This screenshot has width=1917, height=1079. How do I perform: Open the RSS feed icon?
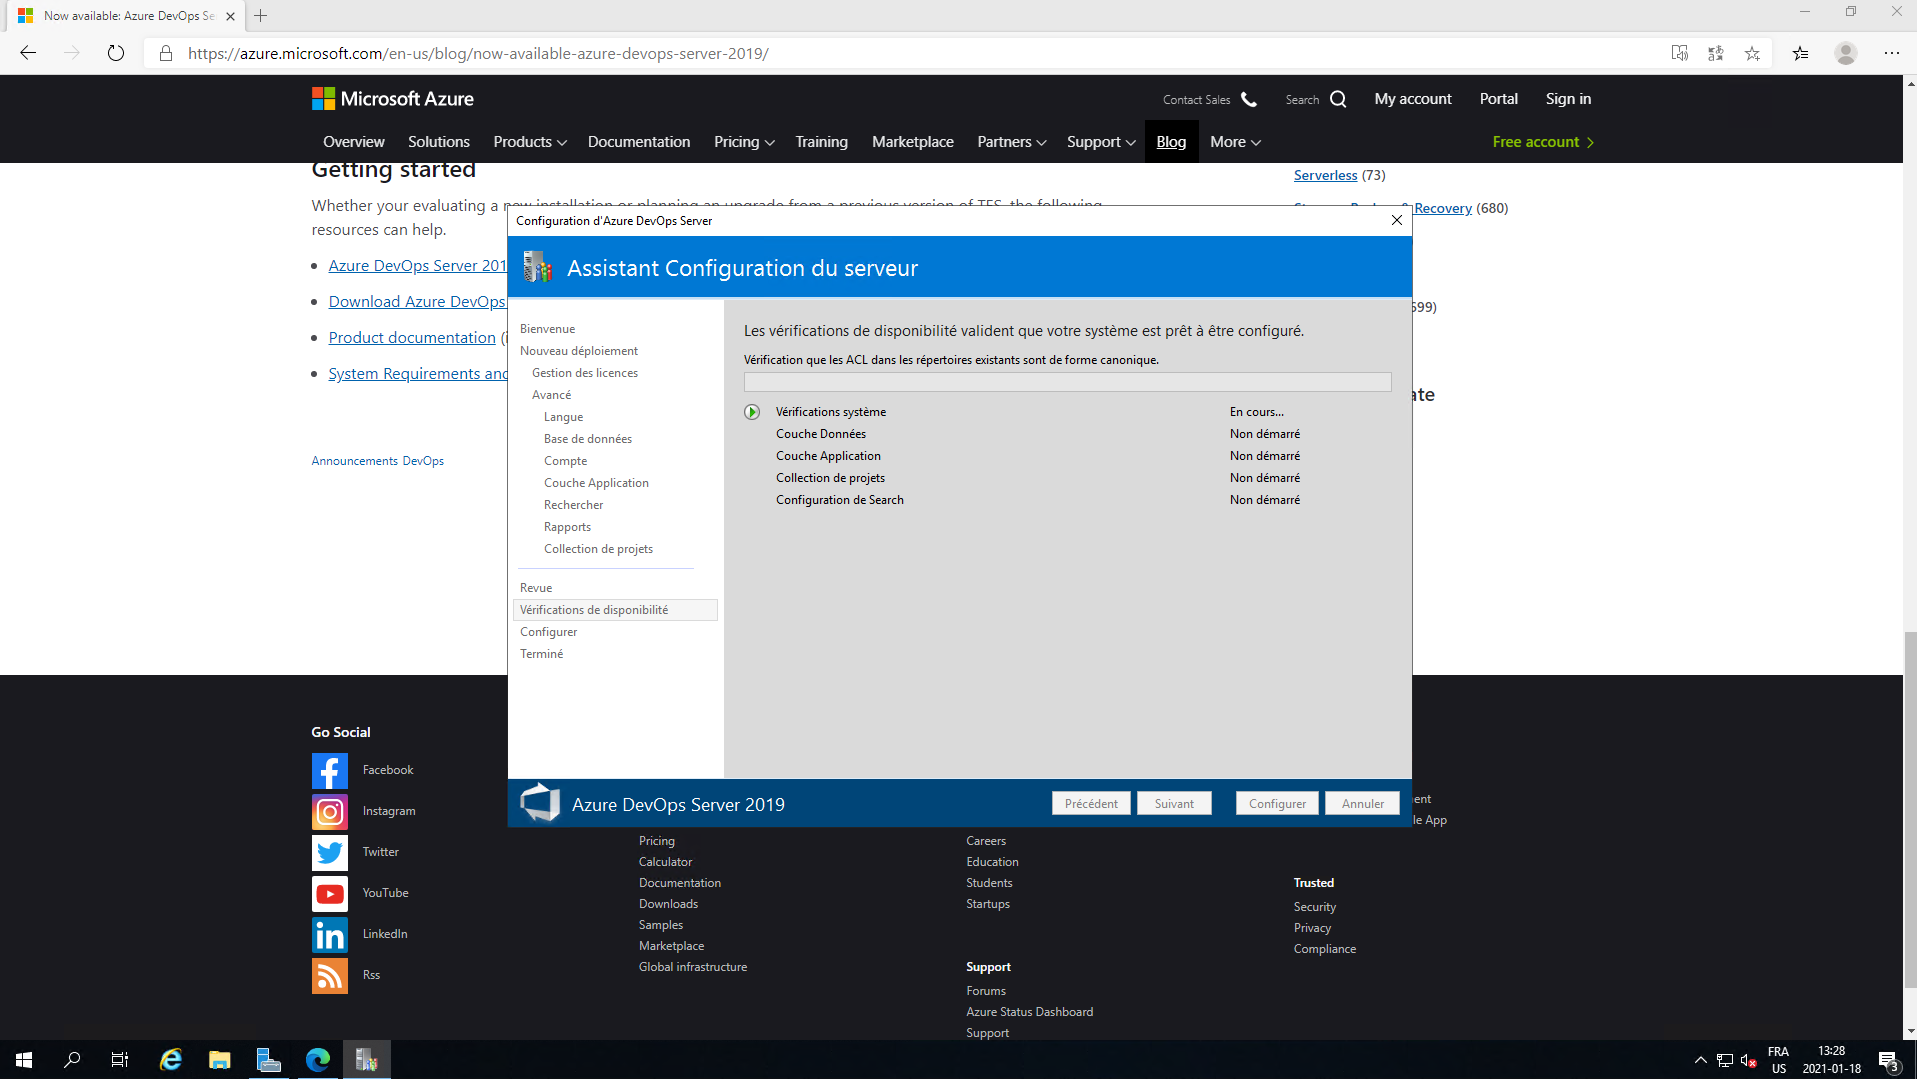point(329,976)
